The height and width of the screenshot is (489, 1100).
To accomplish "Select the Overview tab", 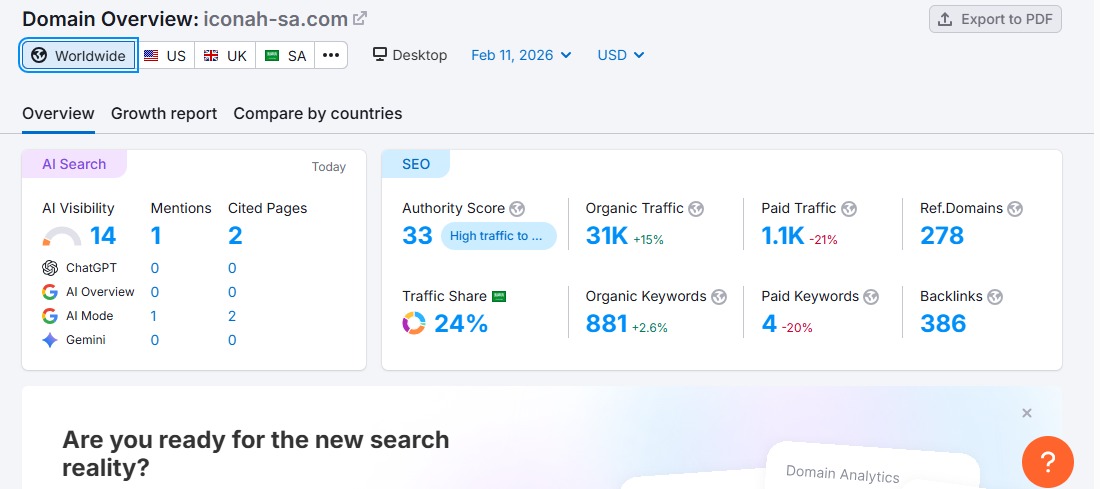I will [x=58, y=114].
